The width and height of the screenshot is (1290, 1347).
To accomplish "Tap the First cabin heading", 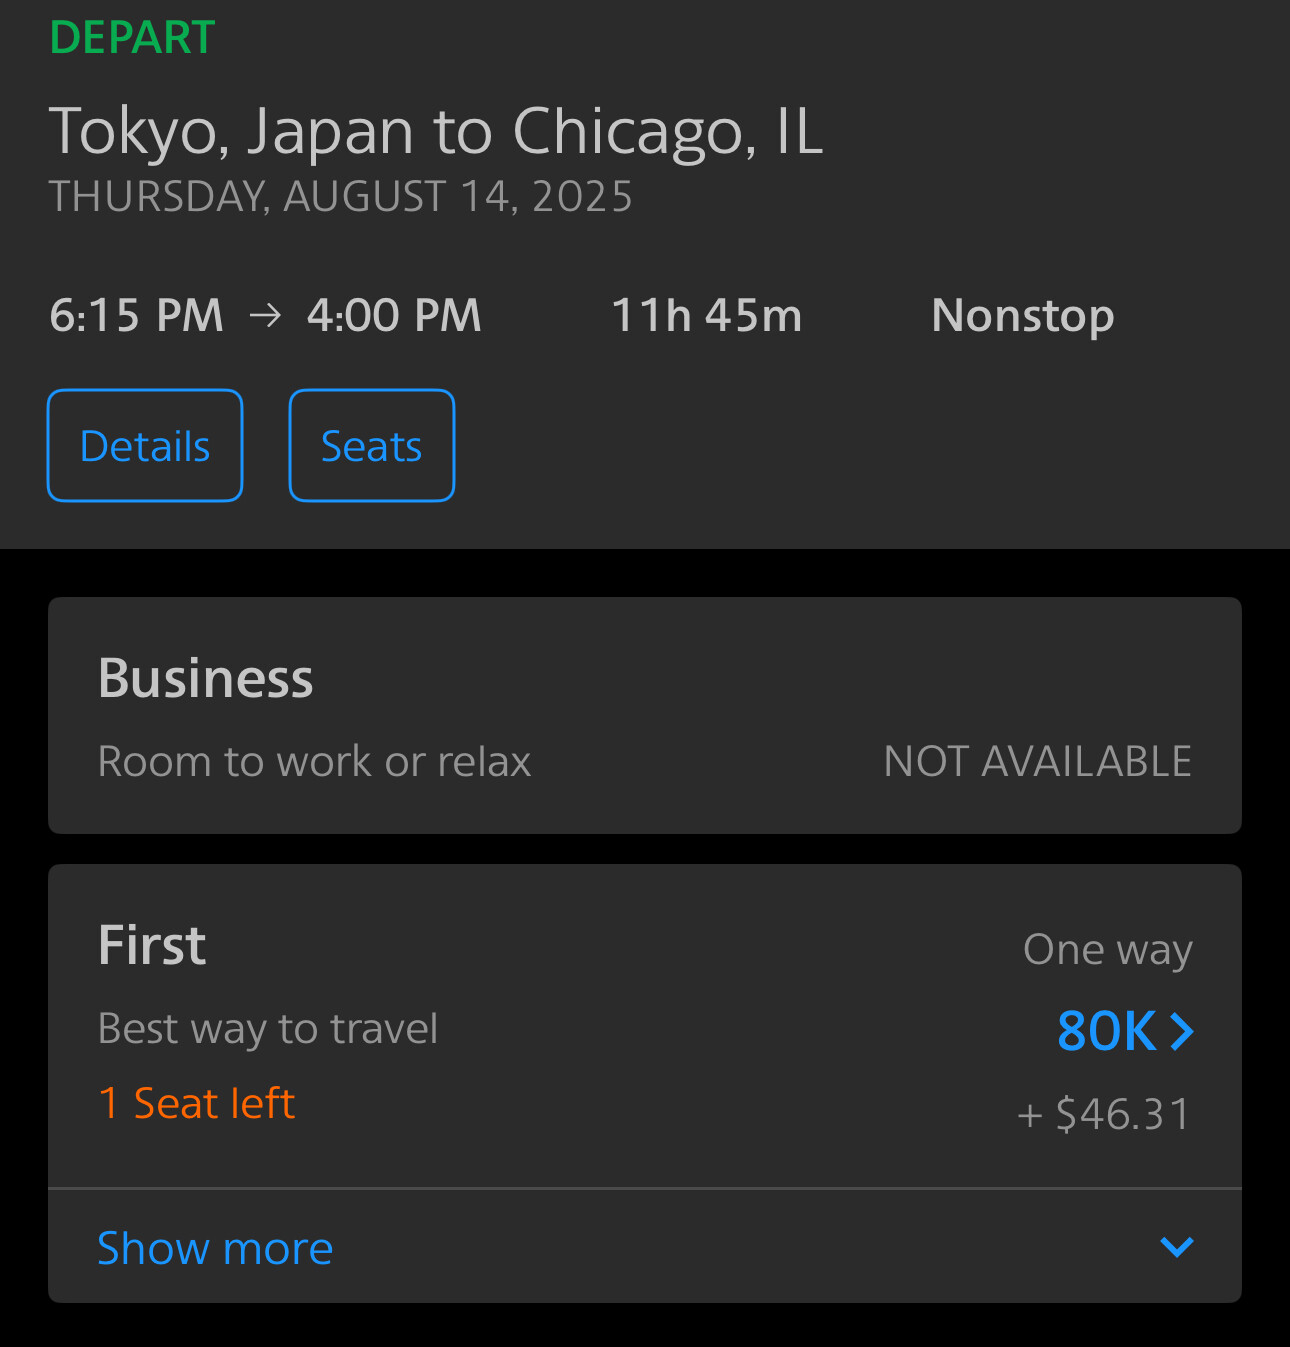I will click(152, 945).
